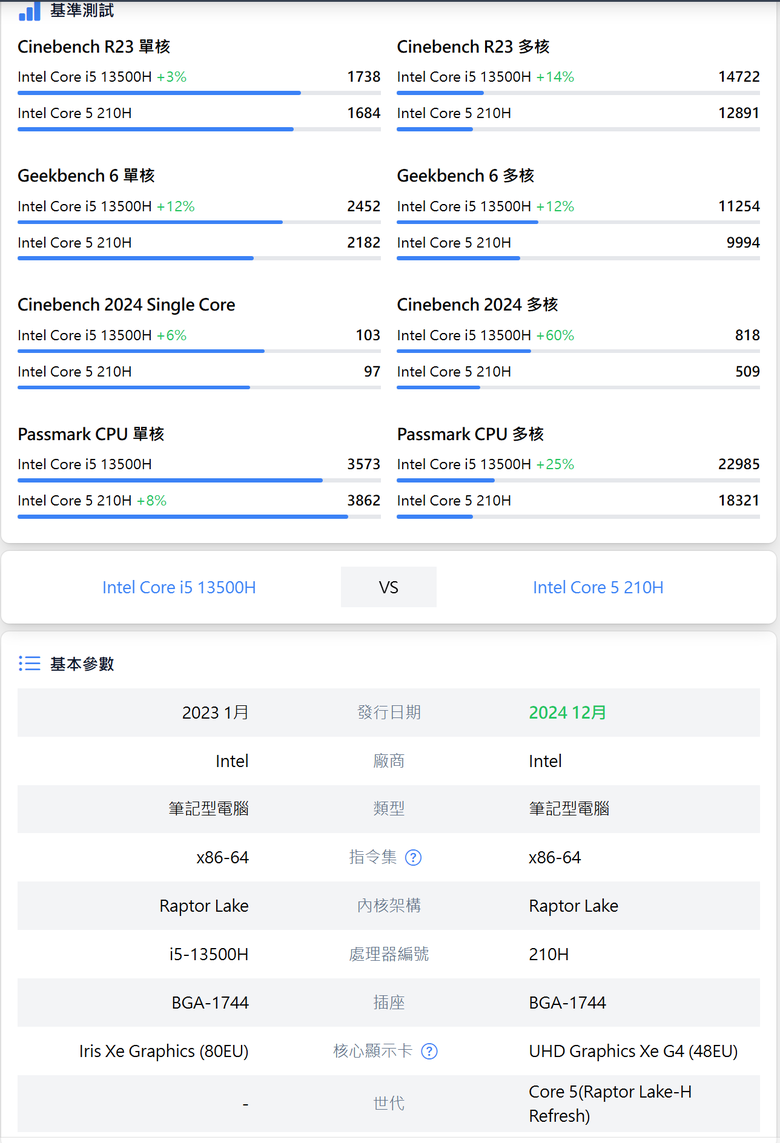
Task: Click the i5-13500H processor number cell
Action: click(209, 954)
